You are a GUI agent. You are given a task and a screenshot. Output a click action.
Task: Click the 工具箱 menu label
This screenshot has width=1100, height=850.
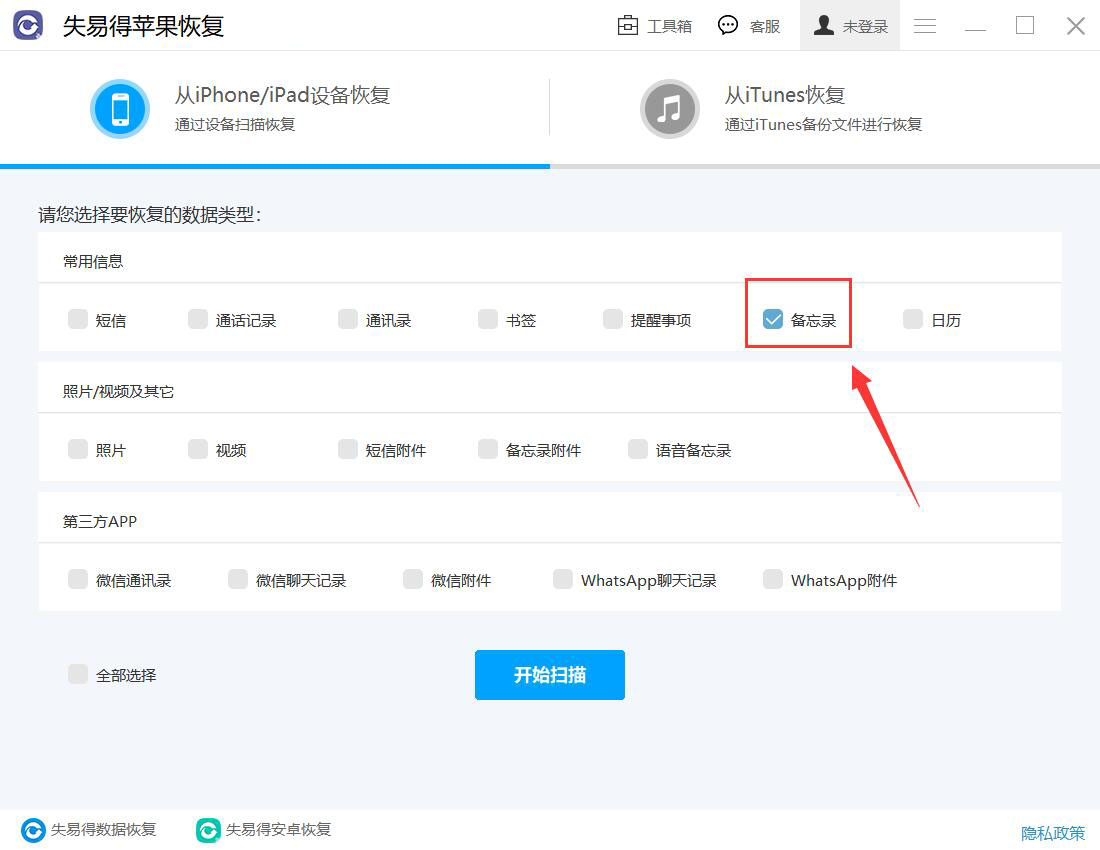669,27
